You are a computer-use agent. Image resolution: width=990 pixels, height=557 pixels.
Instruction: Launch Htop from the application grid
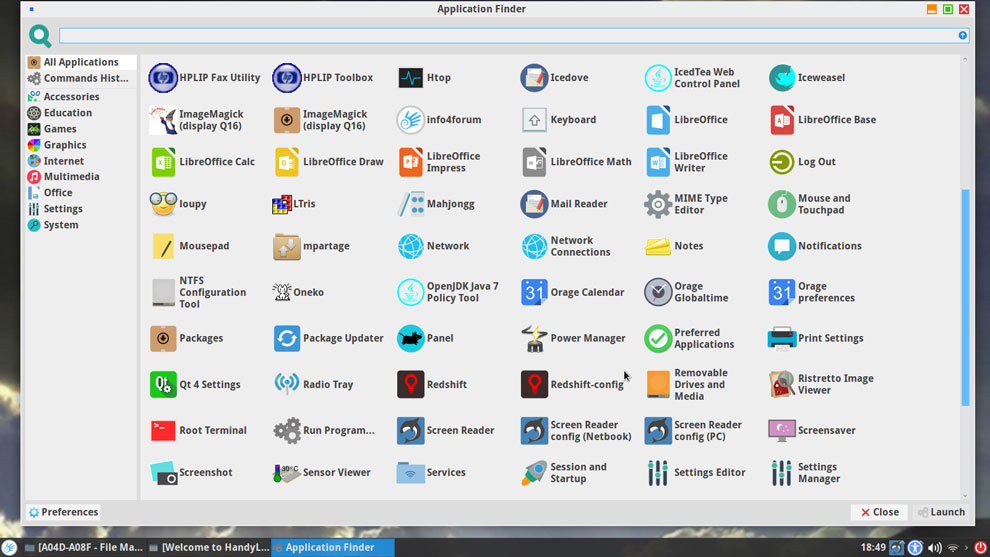pyautogui.click(x=410, y=78)
